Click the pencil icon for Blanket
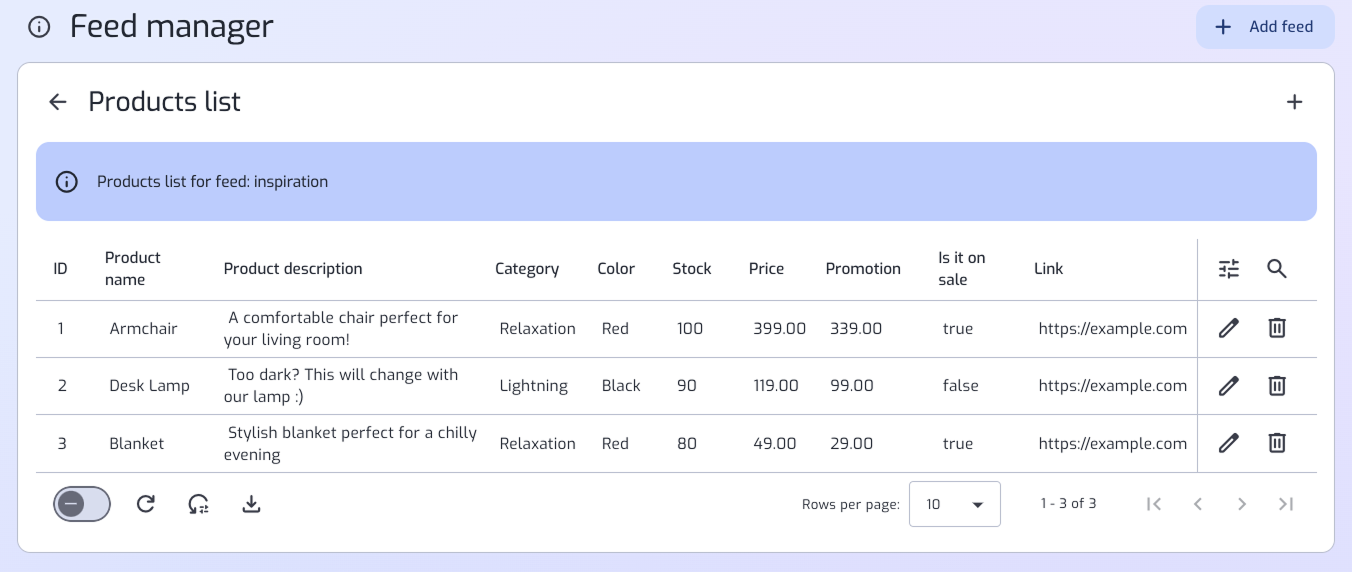The height and width of the screenshot is (572, 1352). (x=1229, y=442)
